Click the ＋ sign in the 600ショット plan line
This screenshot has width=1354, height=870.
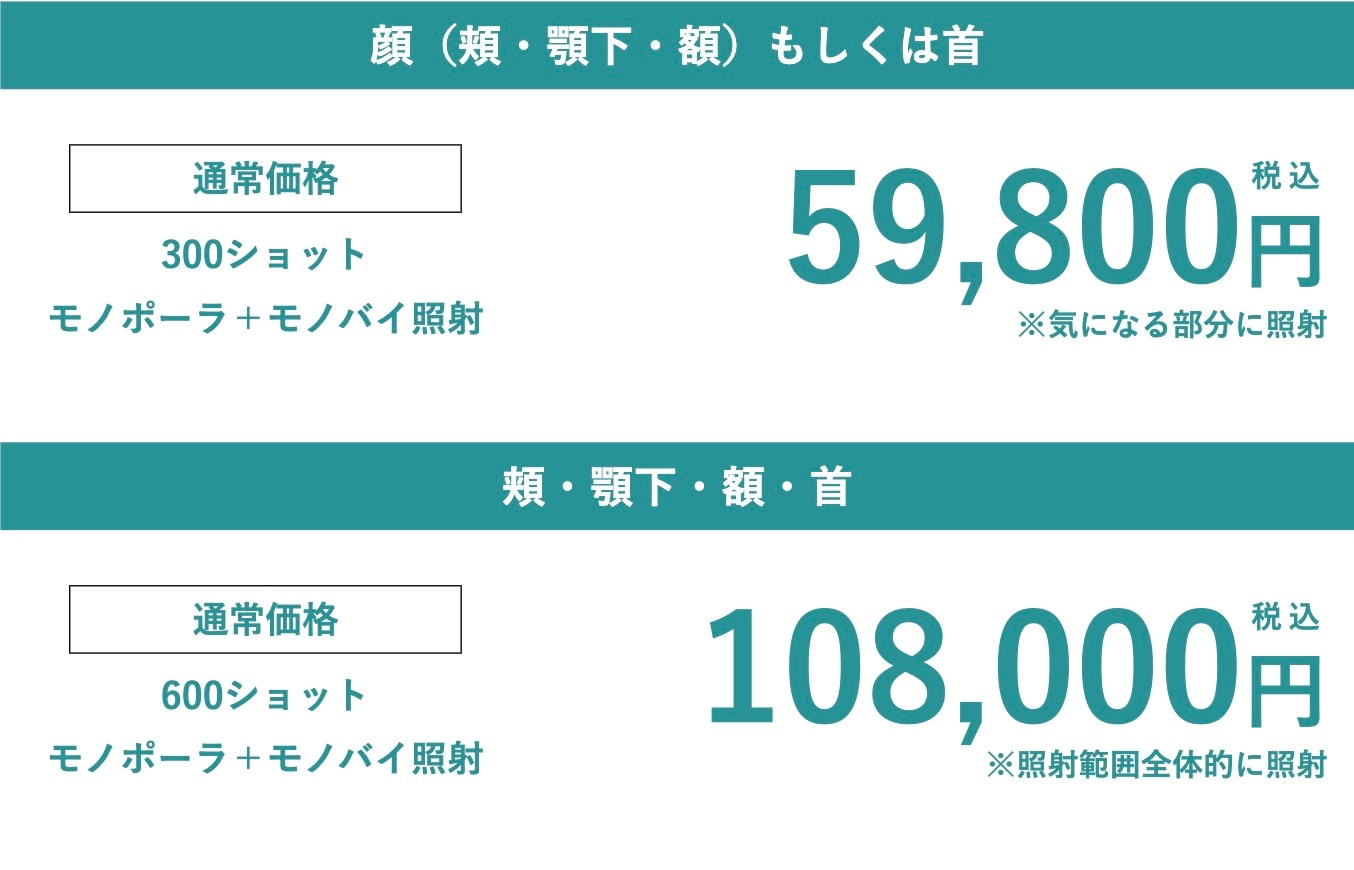click(x=249, y=760)
